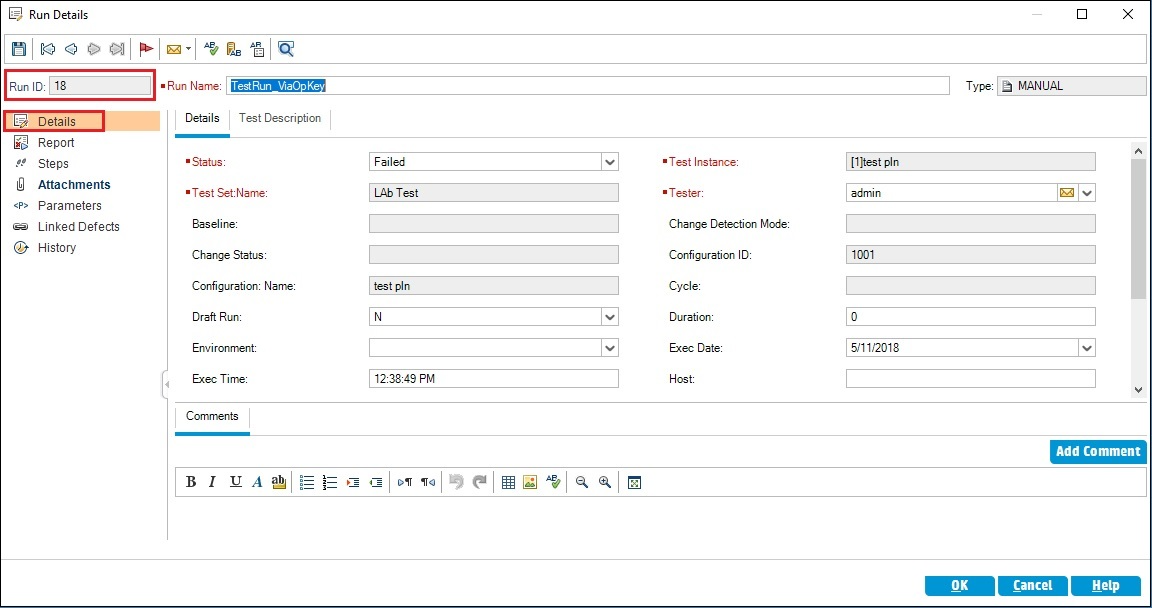The height and width of the screenshot is (608, 1152).
Task: Toggle bold formatting in the comments toolbar
Action: tap(191, 482)
